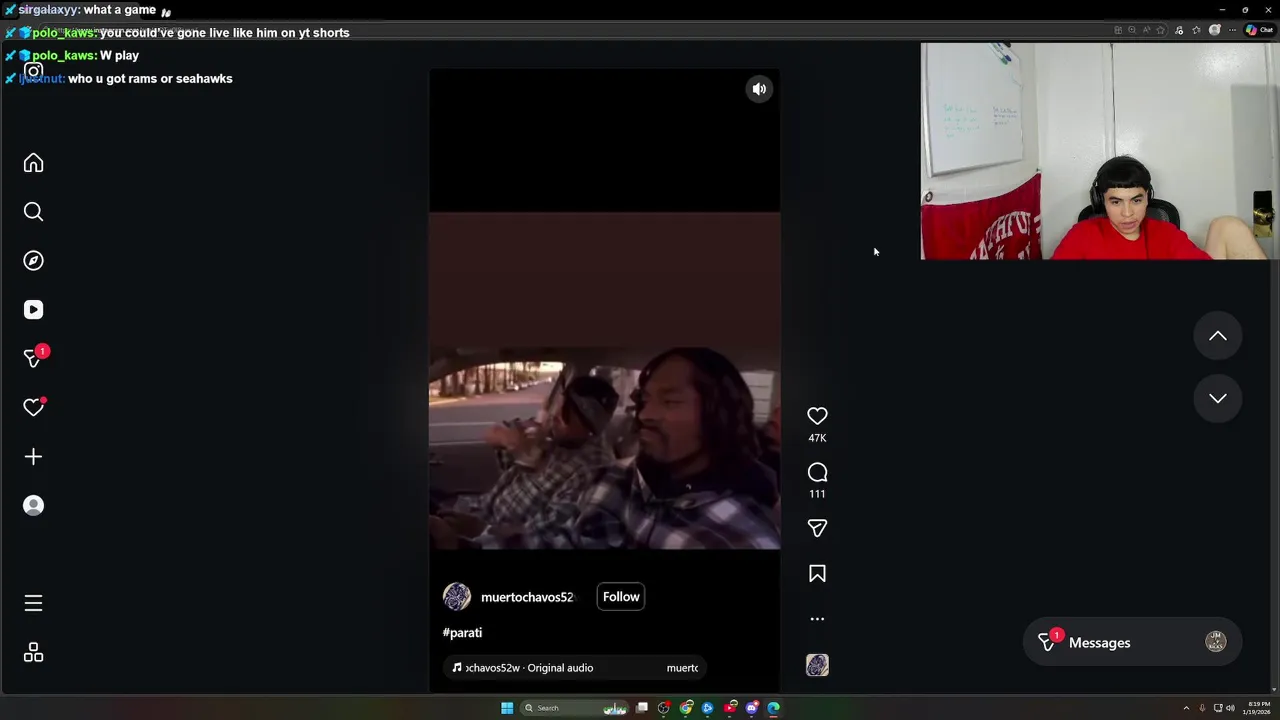
Task: Go to next reel with down chevron
Action: point(1217,398)
